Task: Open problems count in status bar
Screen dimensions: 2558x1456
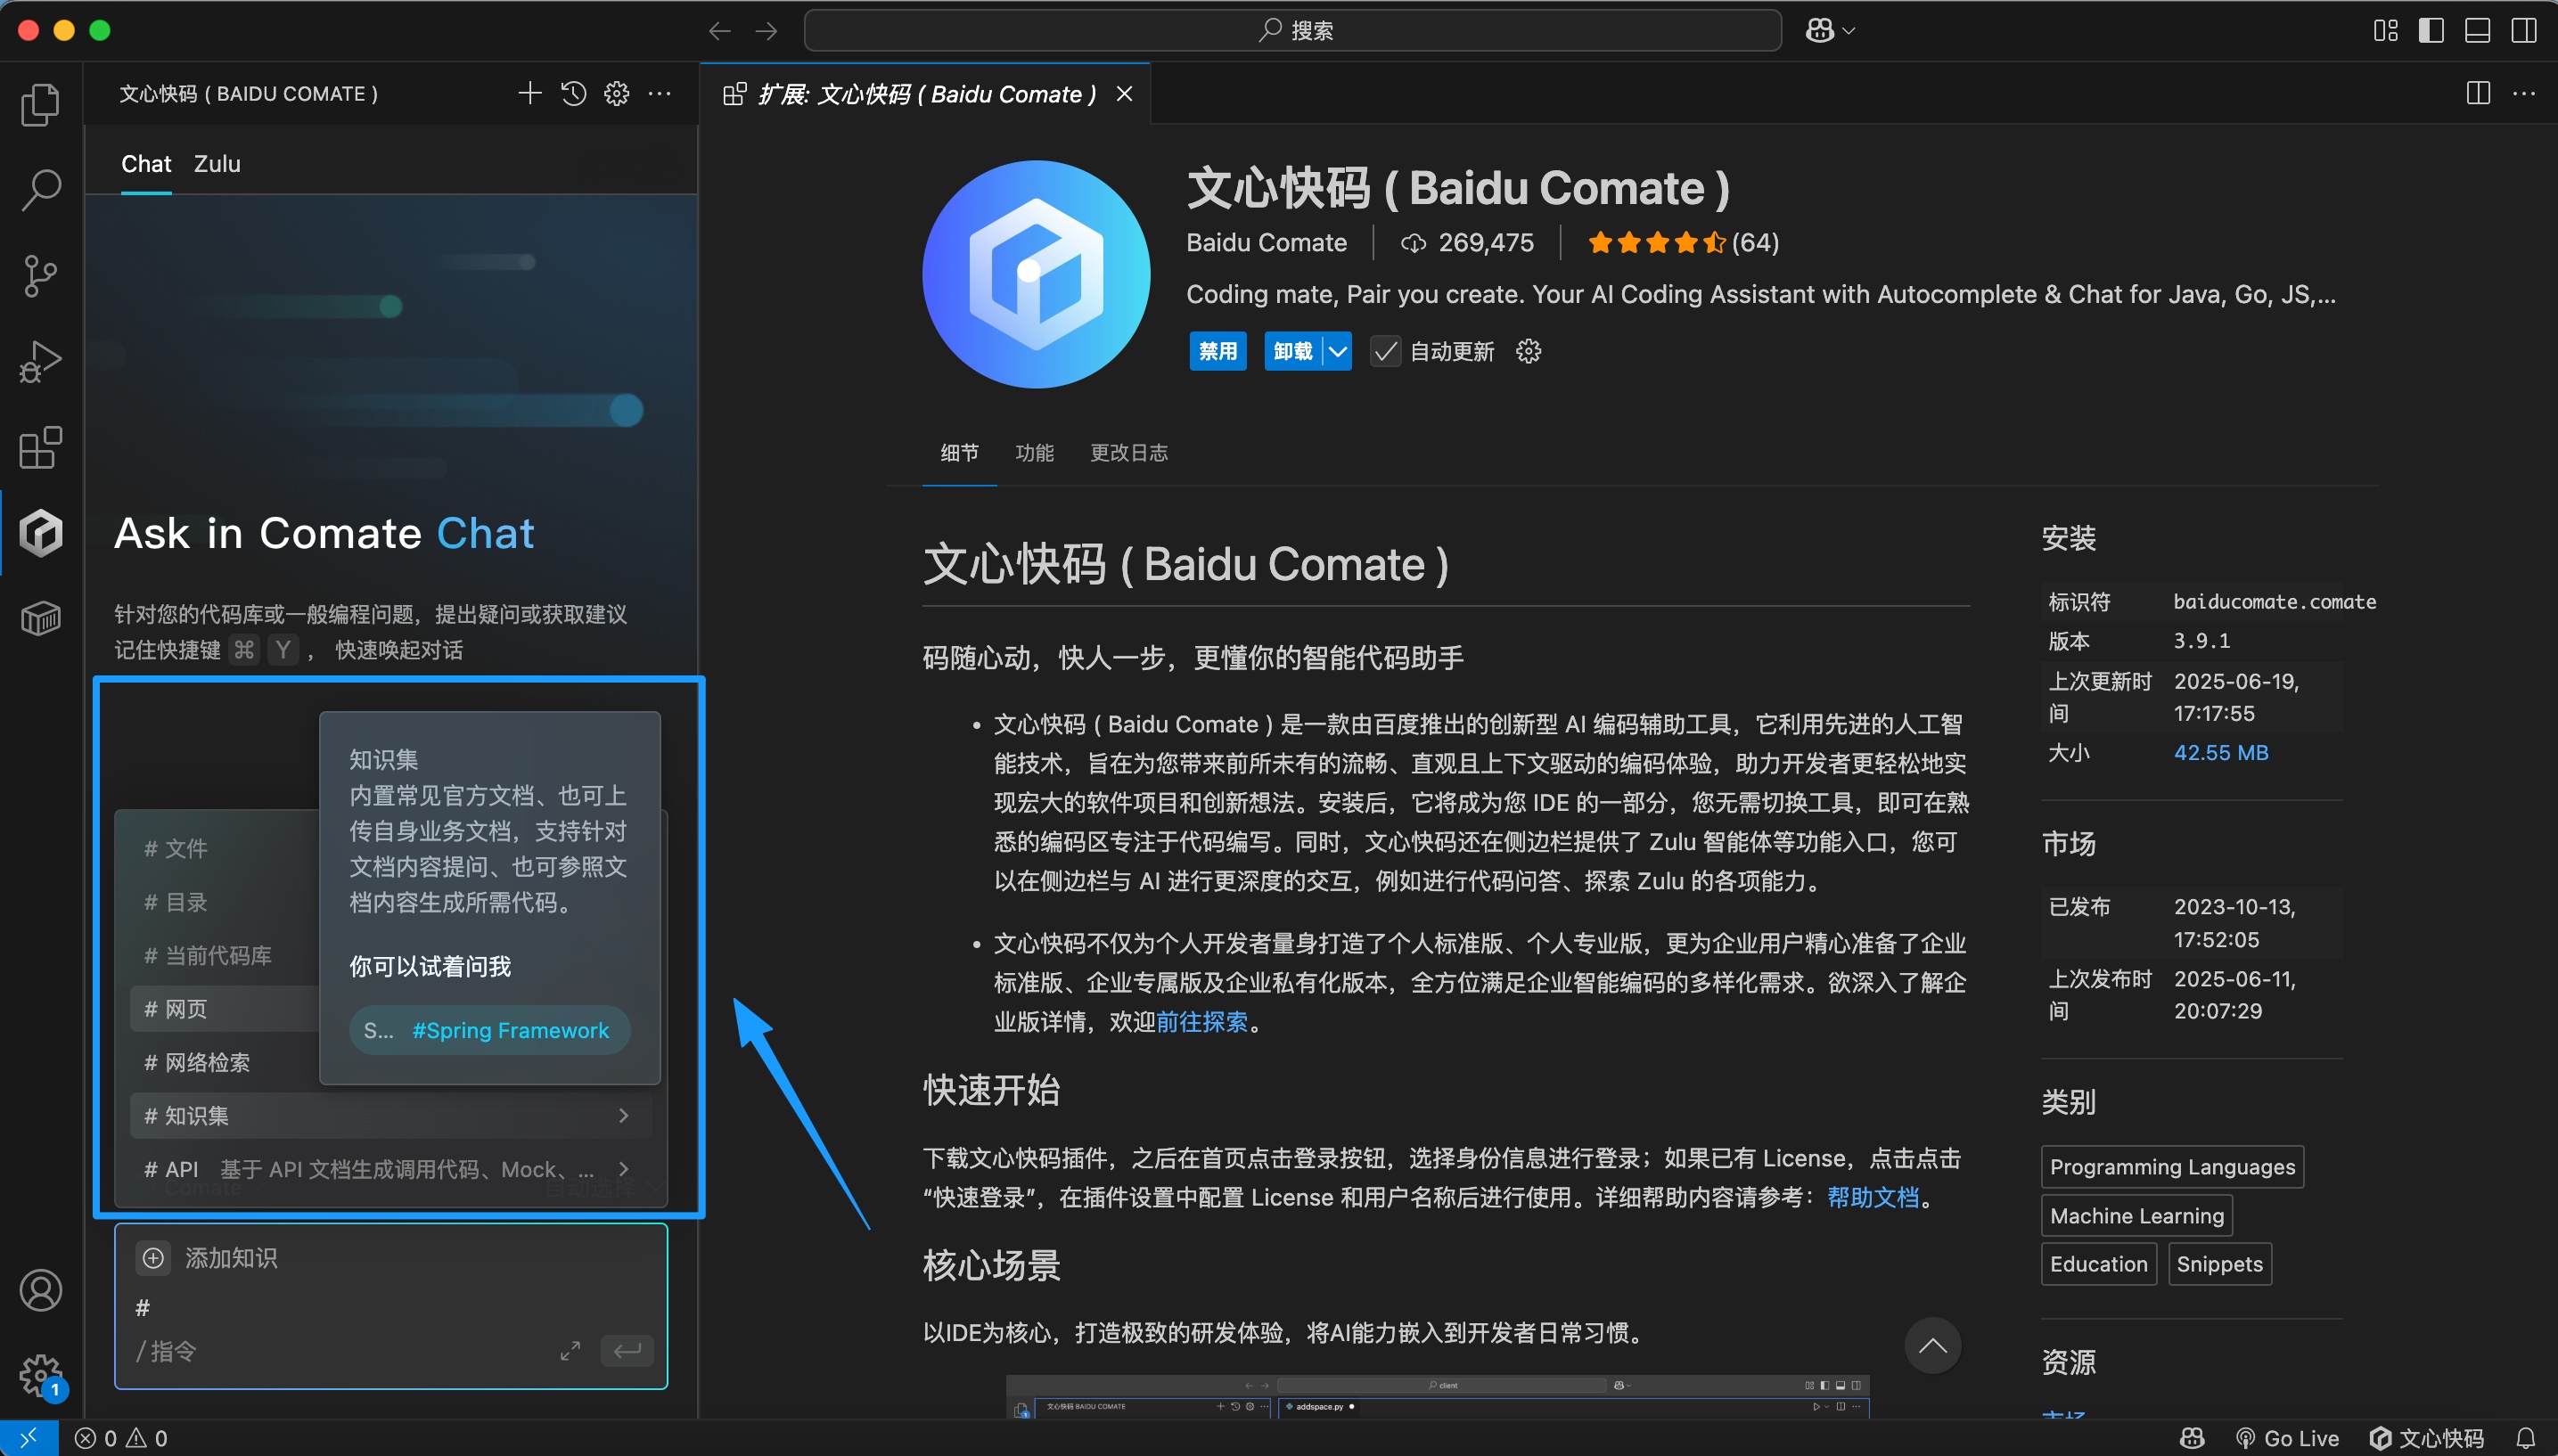Action: (121, 1438)
